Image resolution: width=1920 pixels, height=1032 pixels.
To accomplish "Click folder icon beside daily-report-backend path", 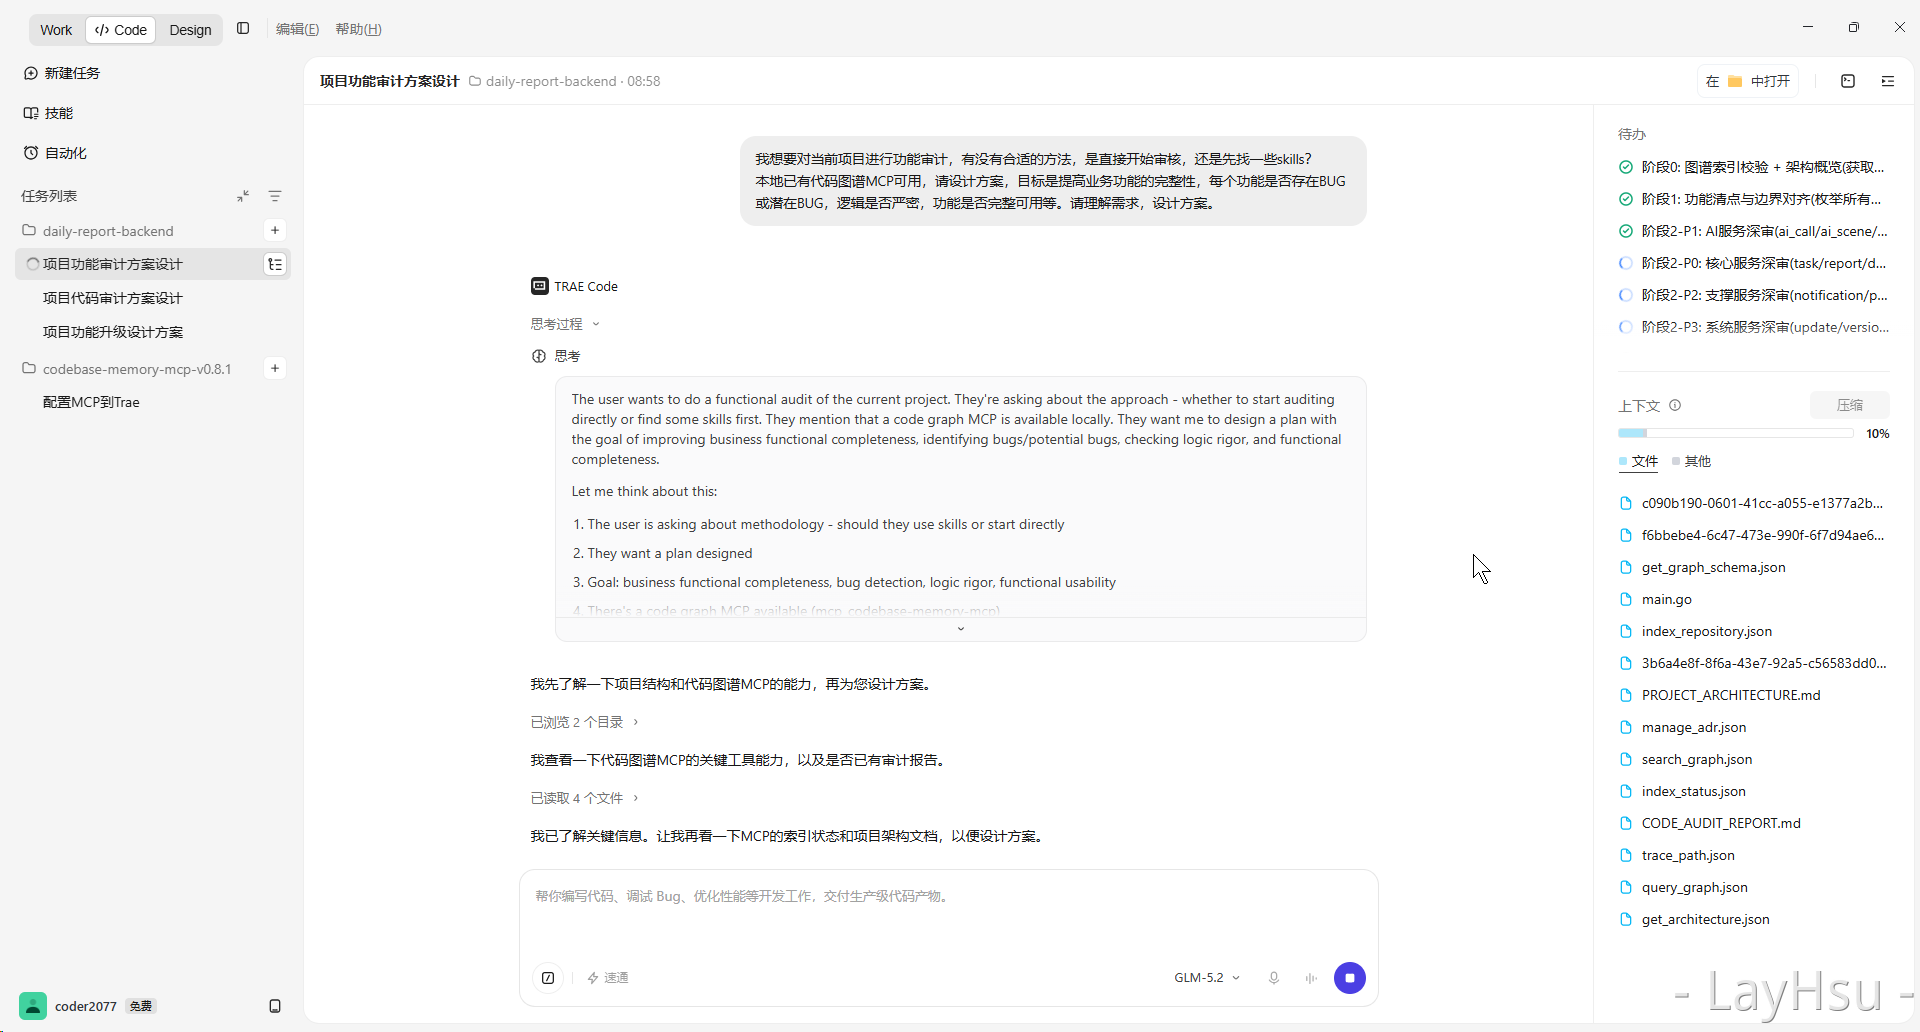I will pyautogui.click(x=475, y=81).
